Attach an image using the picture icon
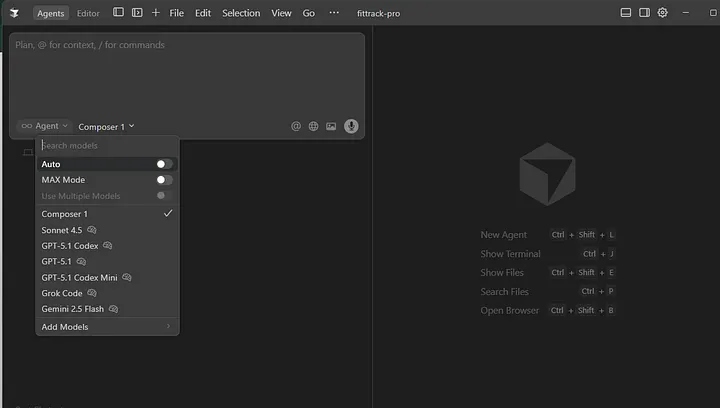 [x=331, y=127]
